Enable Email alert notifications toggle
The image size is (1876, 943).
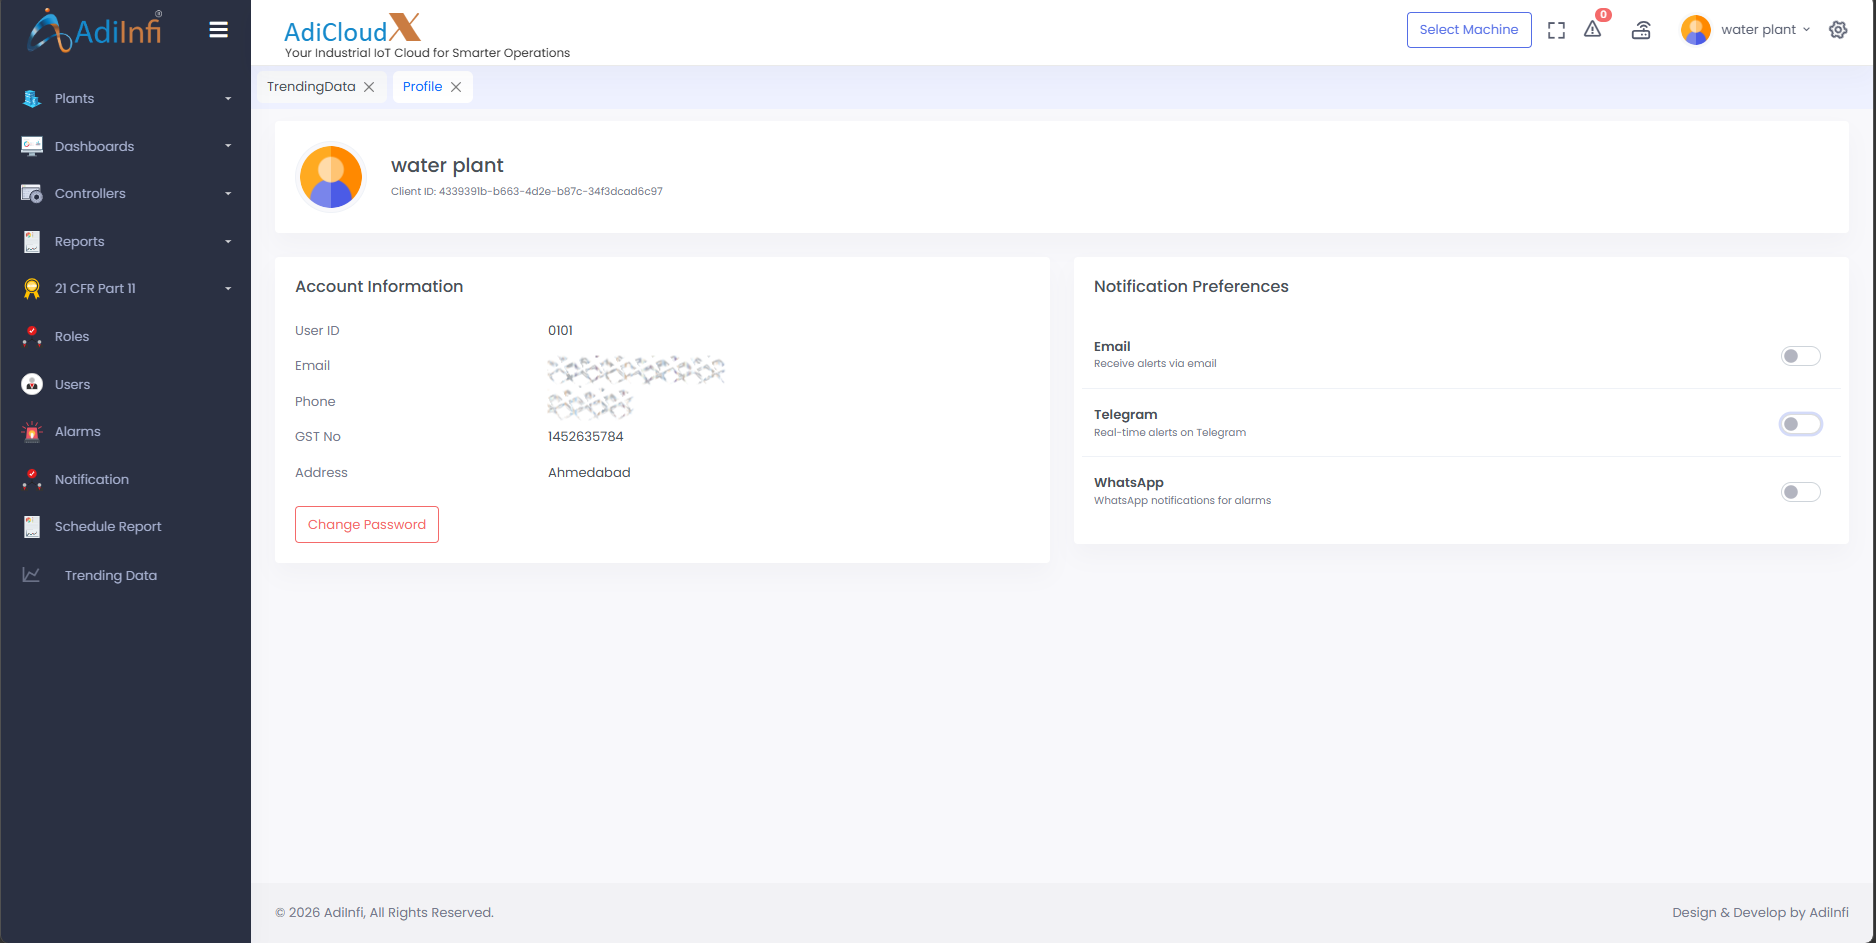pyautogui.click(x=1800, y=356)
